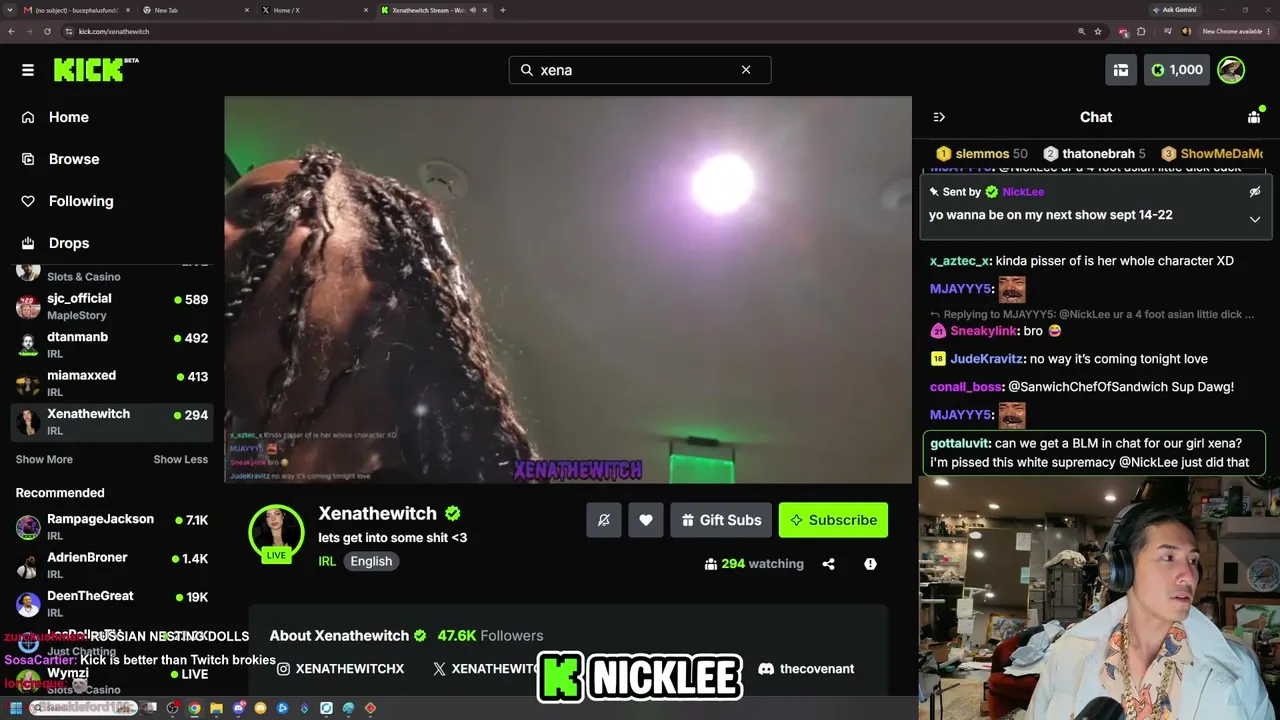Image resolution: width=1280 pixels, height=720 pixels.
Task: Open Windows Start menu
Action: (x=16, y=708)
